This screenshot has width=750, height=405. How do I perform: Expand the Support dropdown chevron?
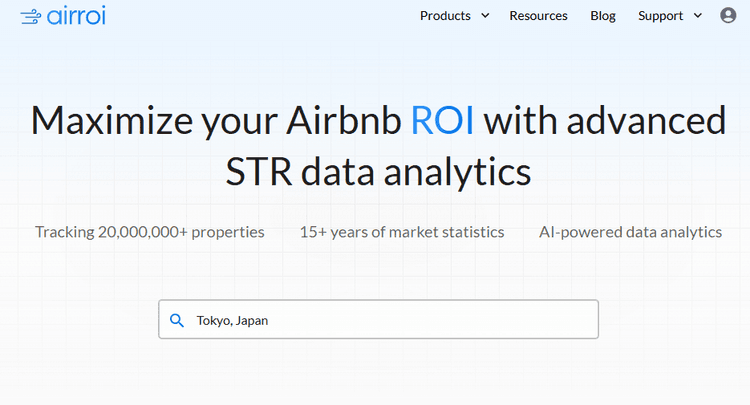(698, 16)
